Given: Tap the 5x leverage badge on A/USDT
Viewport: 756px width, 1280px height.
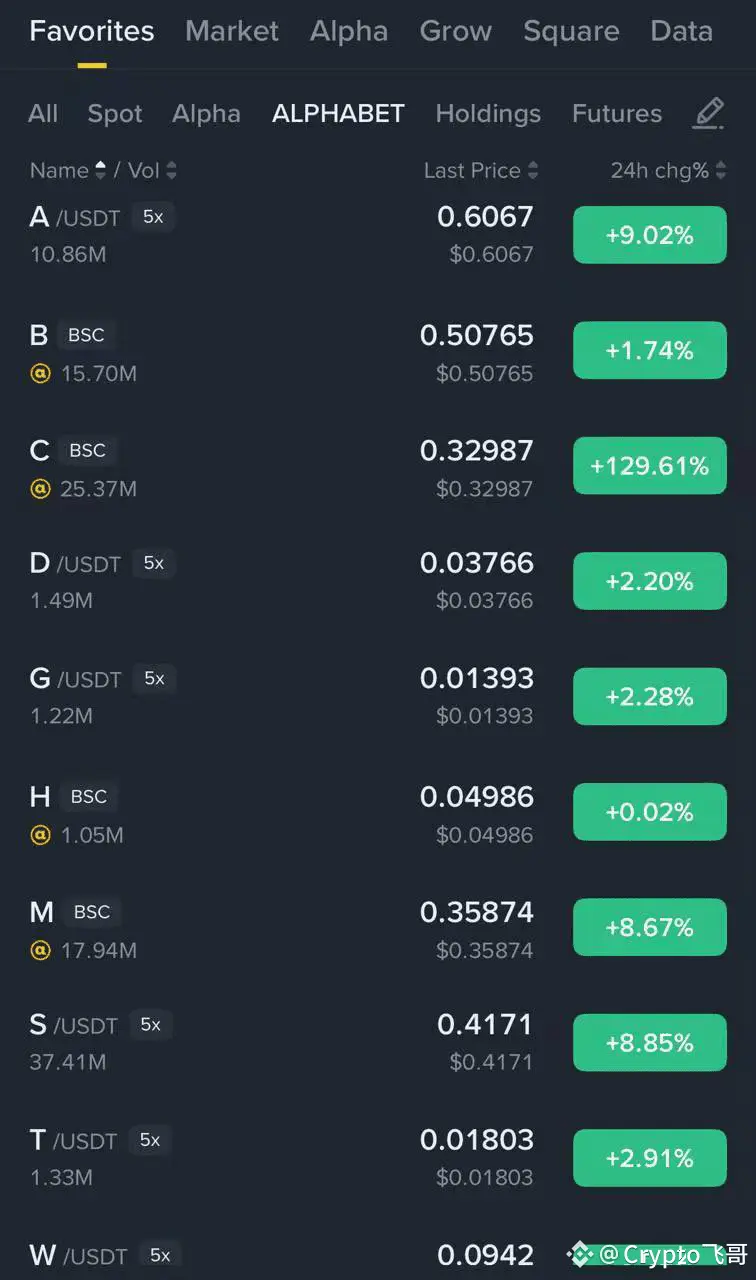Looking at the screenshot, I should point(153,217).
